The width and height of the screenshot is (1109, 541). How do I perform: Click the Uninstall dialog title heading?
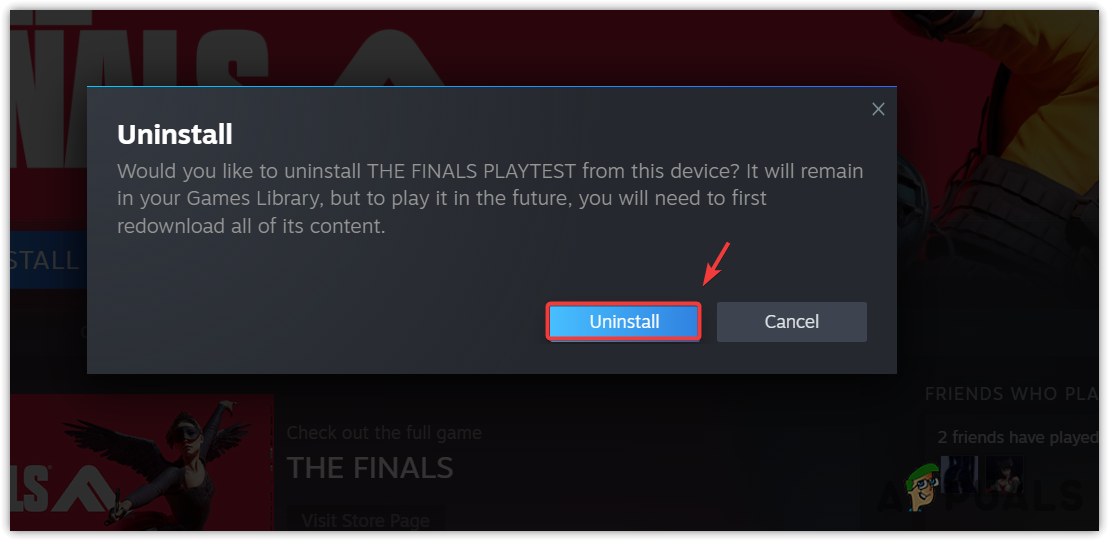[x=175, y=134]
